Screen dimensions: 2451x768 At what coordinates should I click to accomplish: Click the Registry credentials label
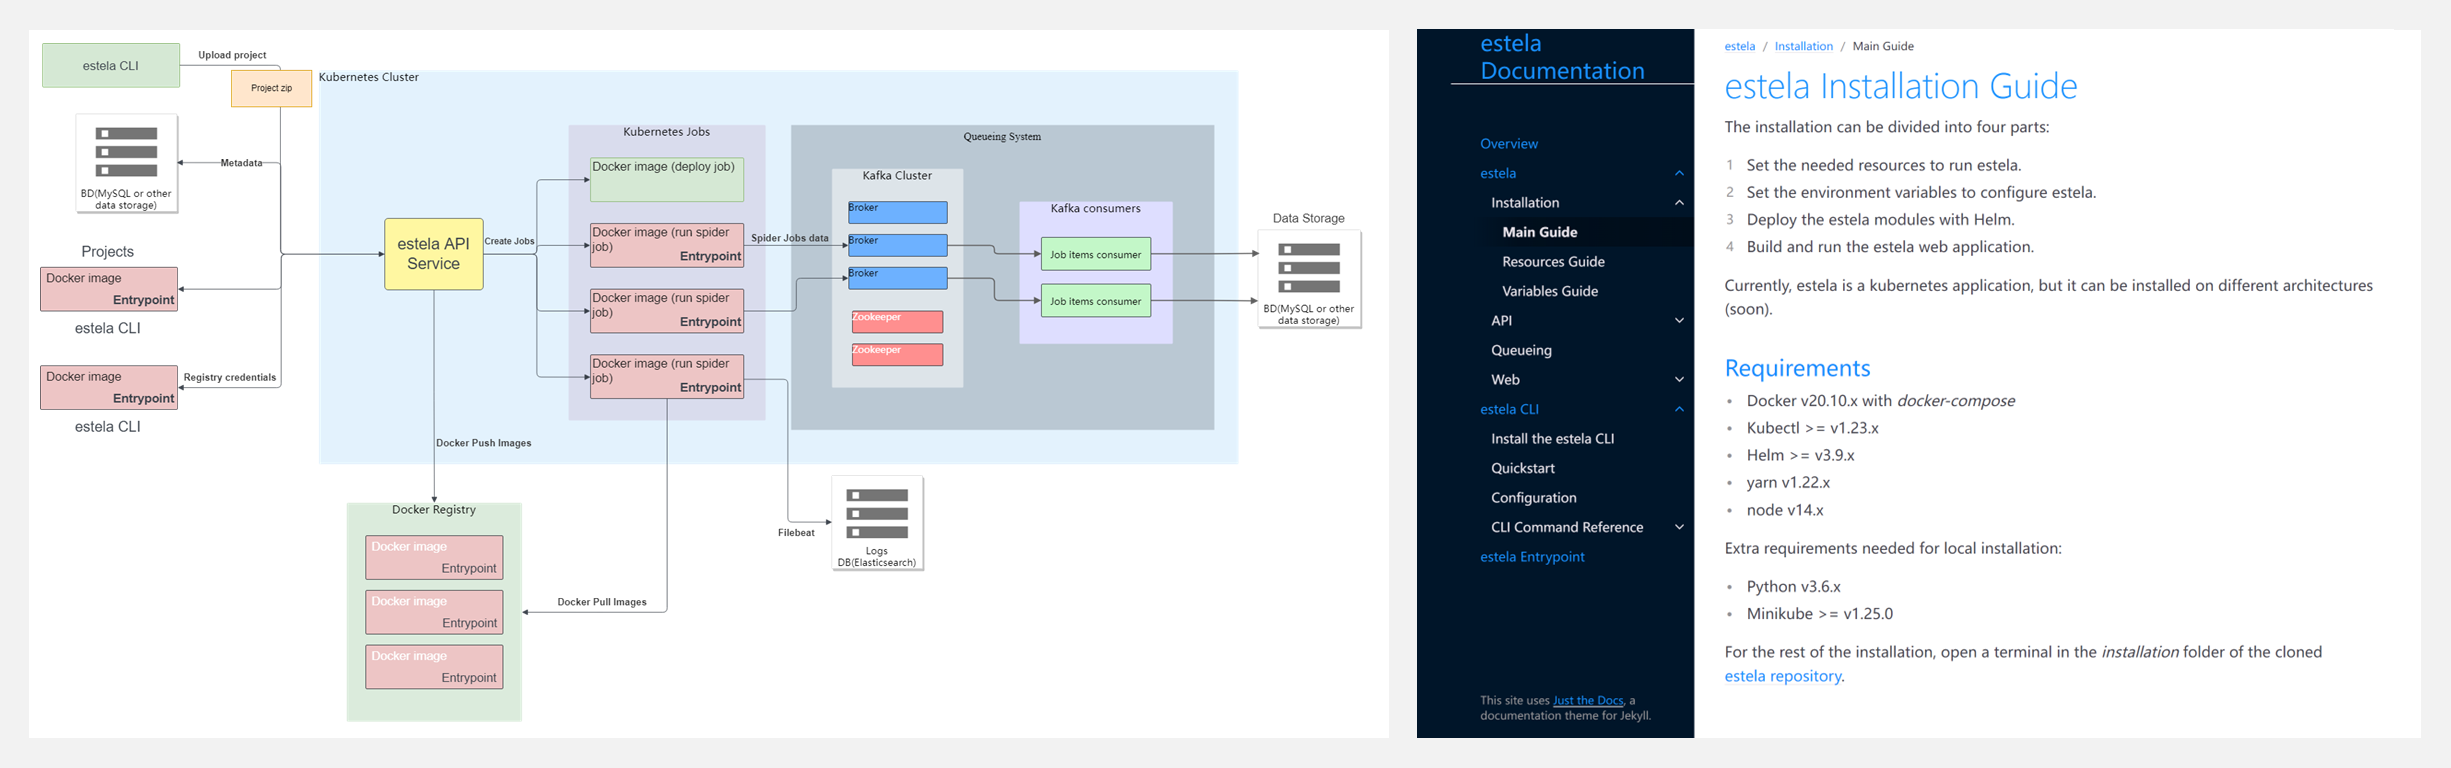[x=229, y=377]
